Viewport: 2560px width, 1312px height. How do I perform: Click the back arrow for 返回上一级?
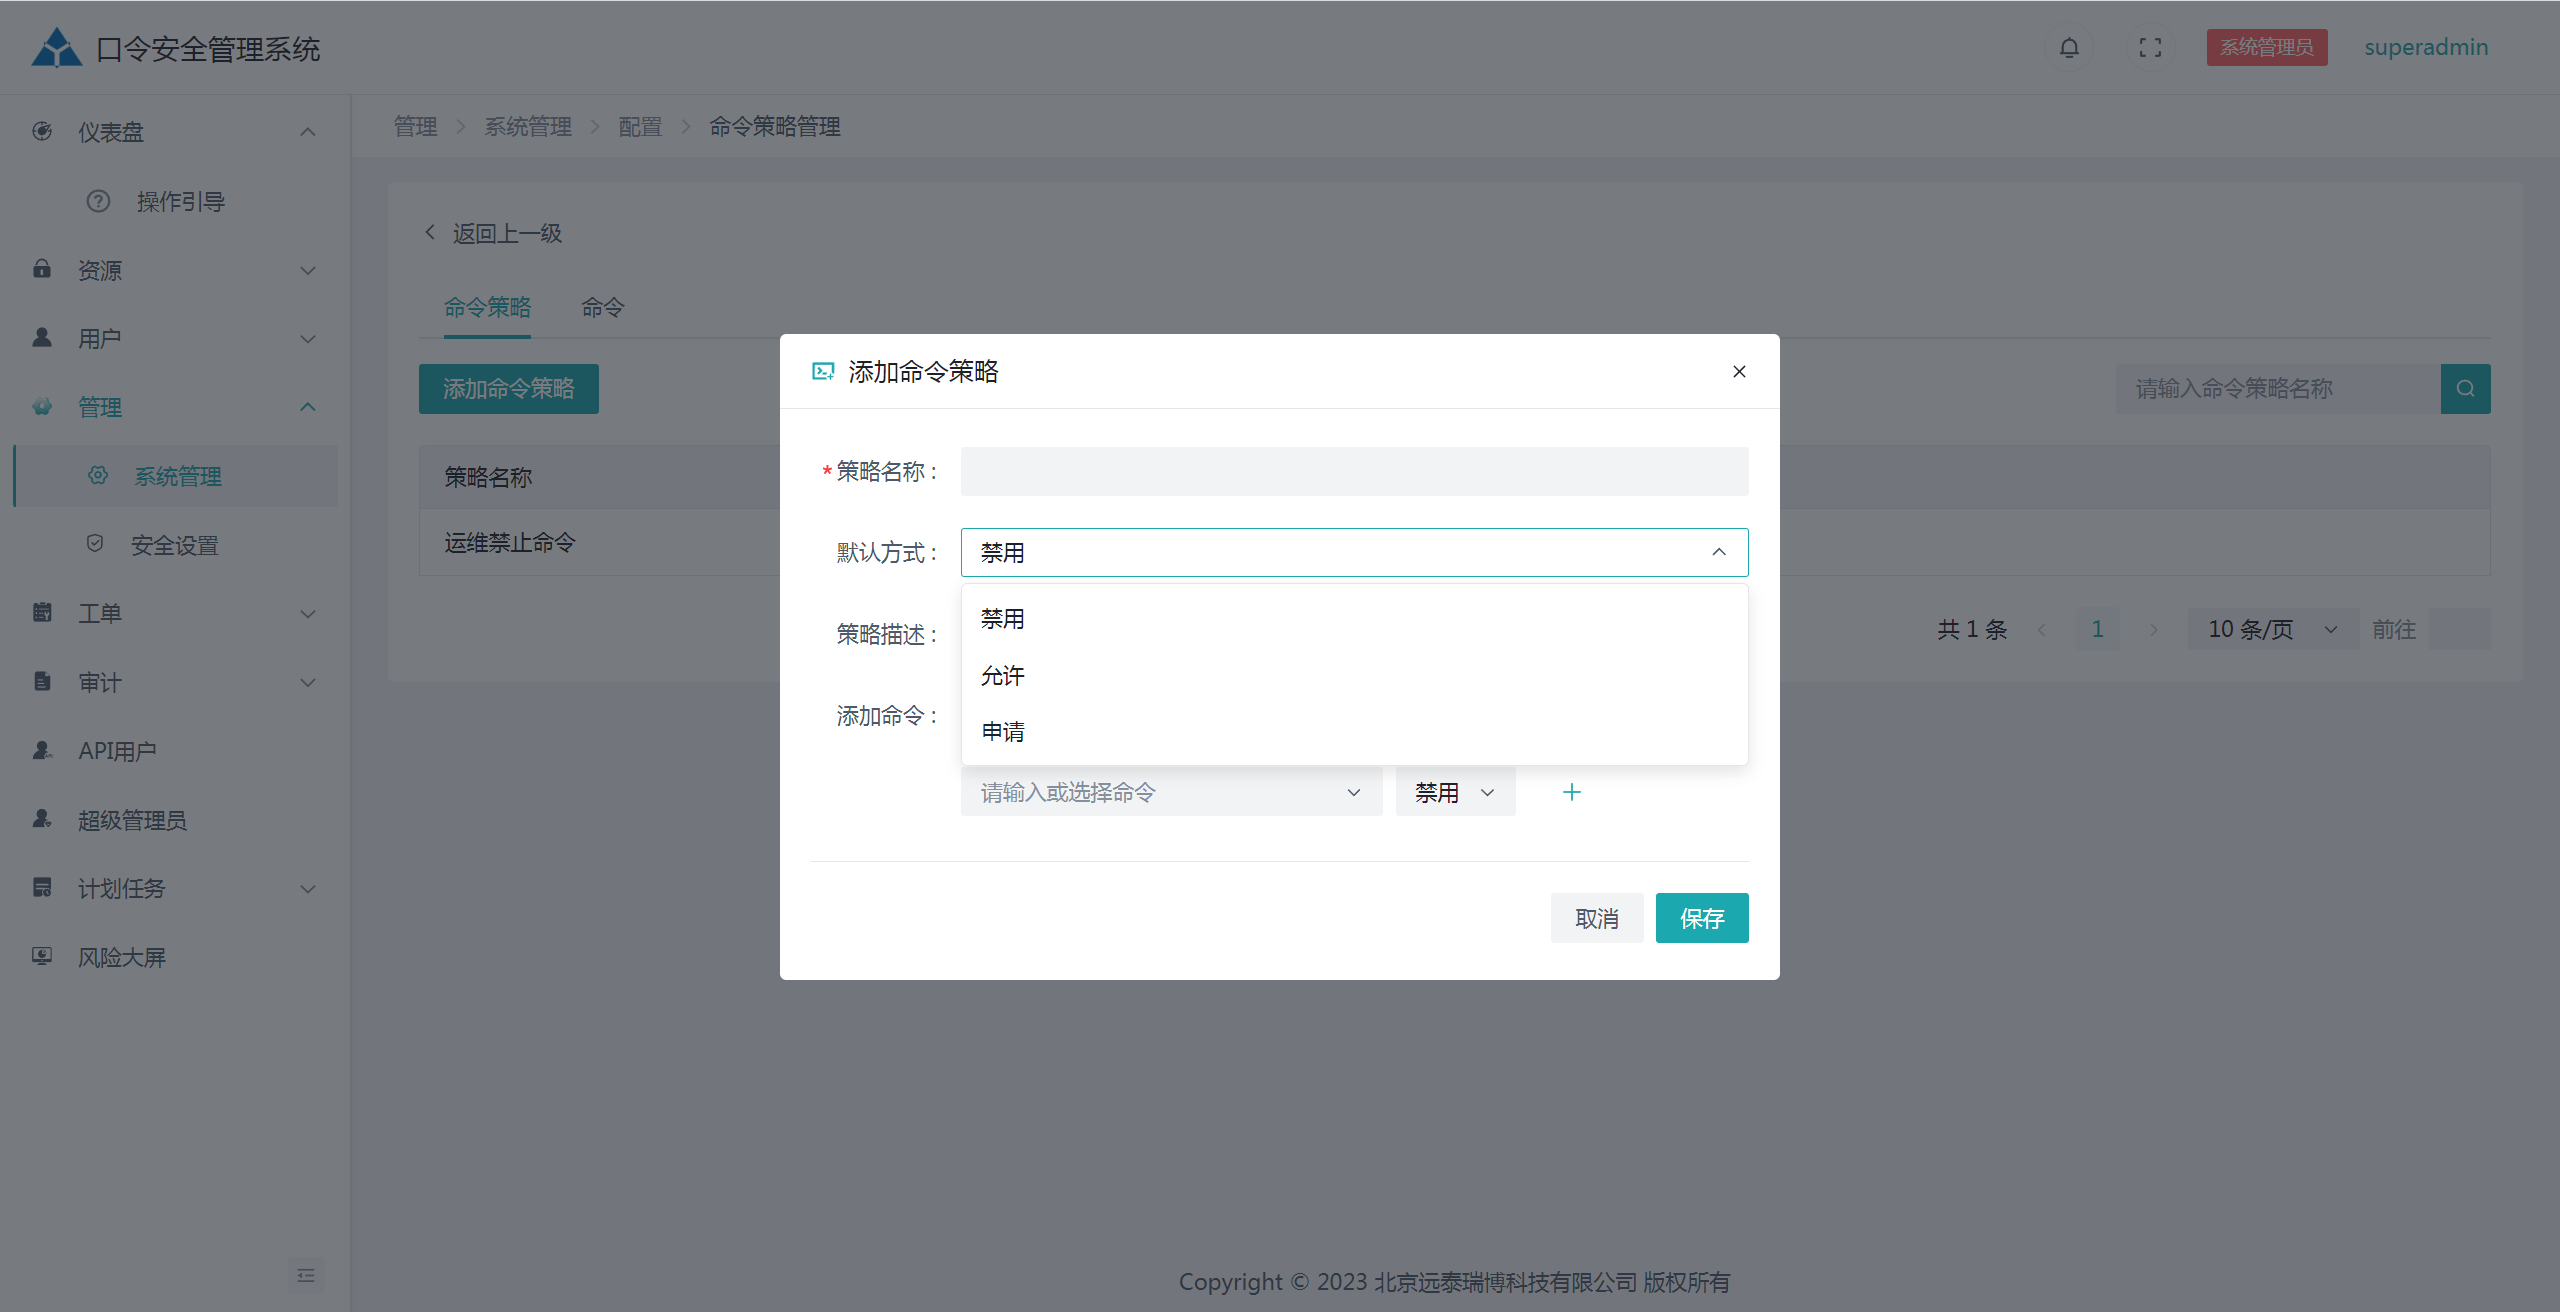(431, 233)
